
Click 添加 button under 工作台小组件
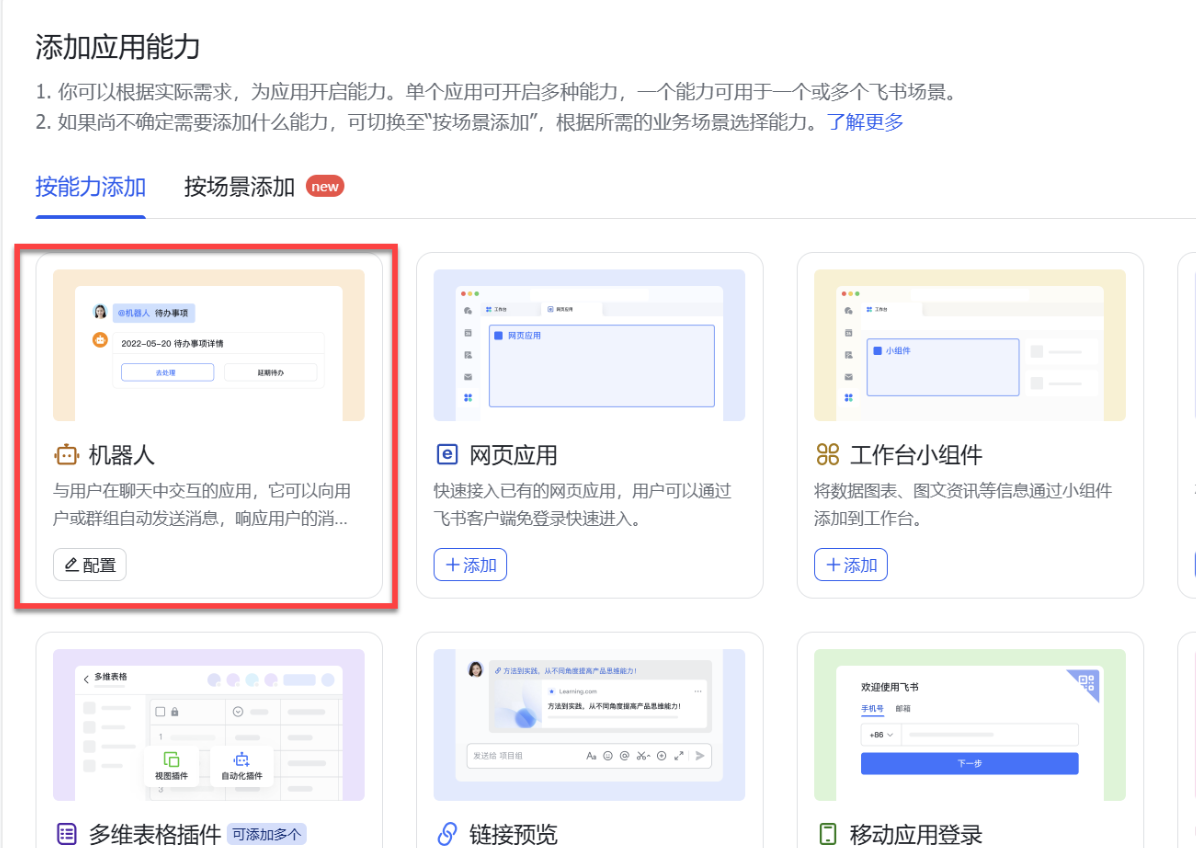(x=851, y=565)
